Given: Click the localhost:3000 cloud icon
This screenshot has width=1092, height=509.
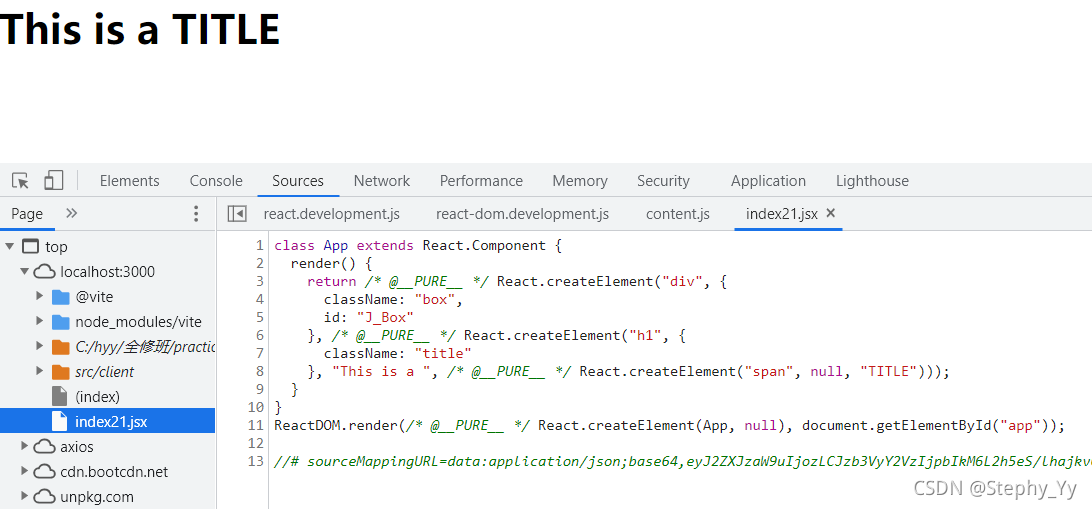Looking at the screenshot, I should point(45,272).
